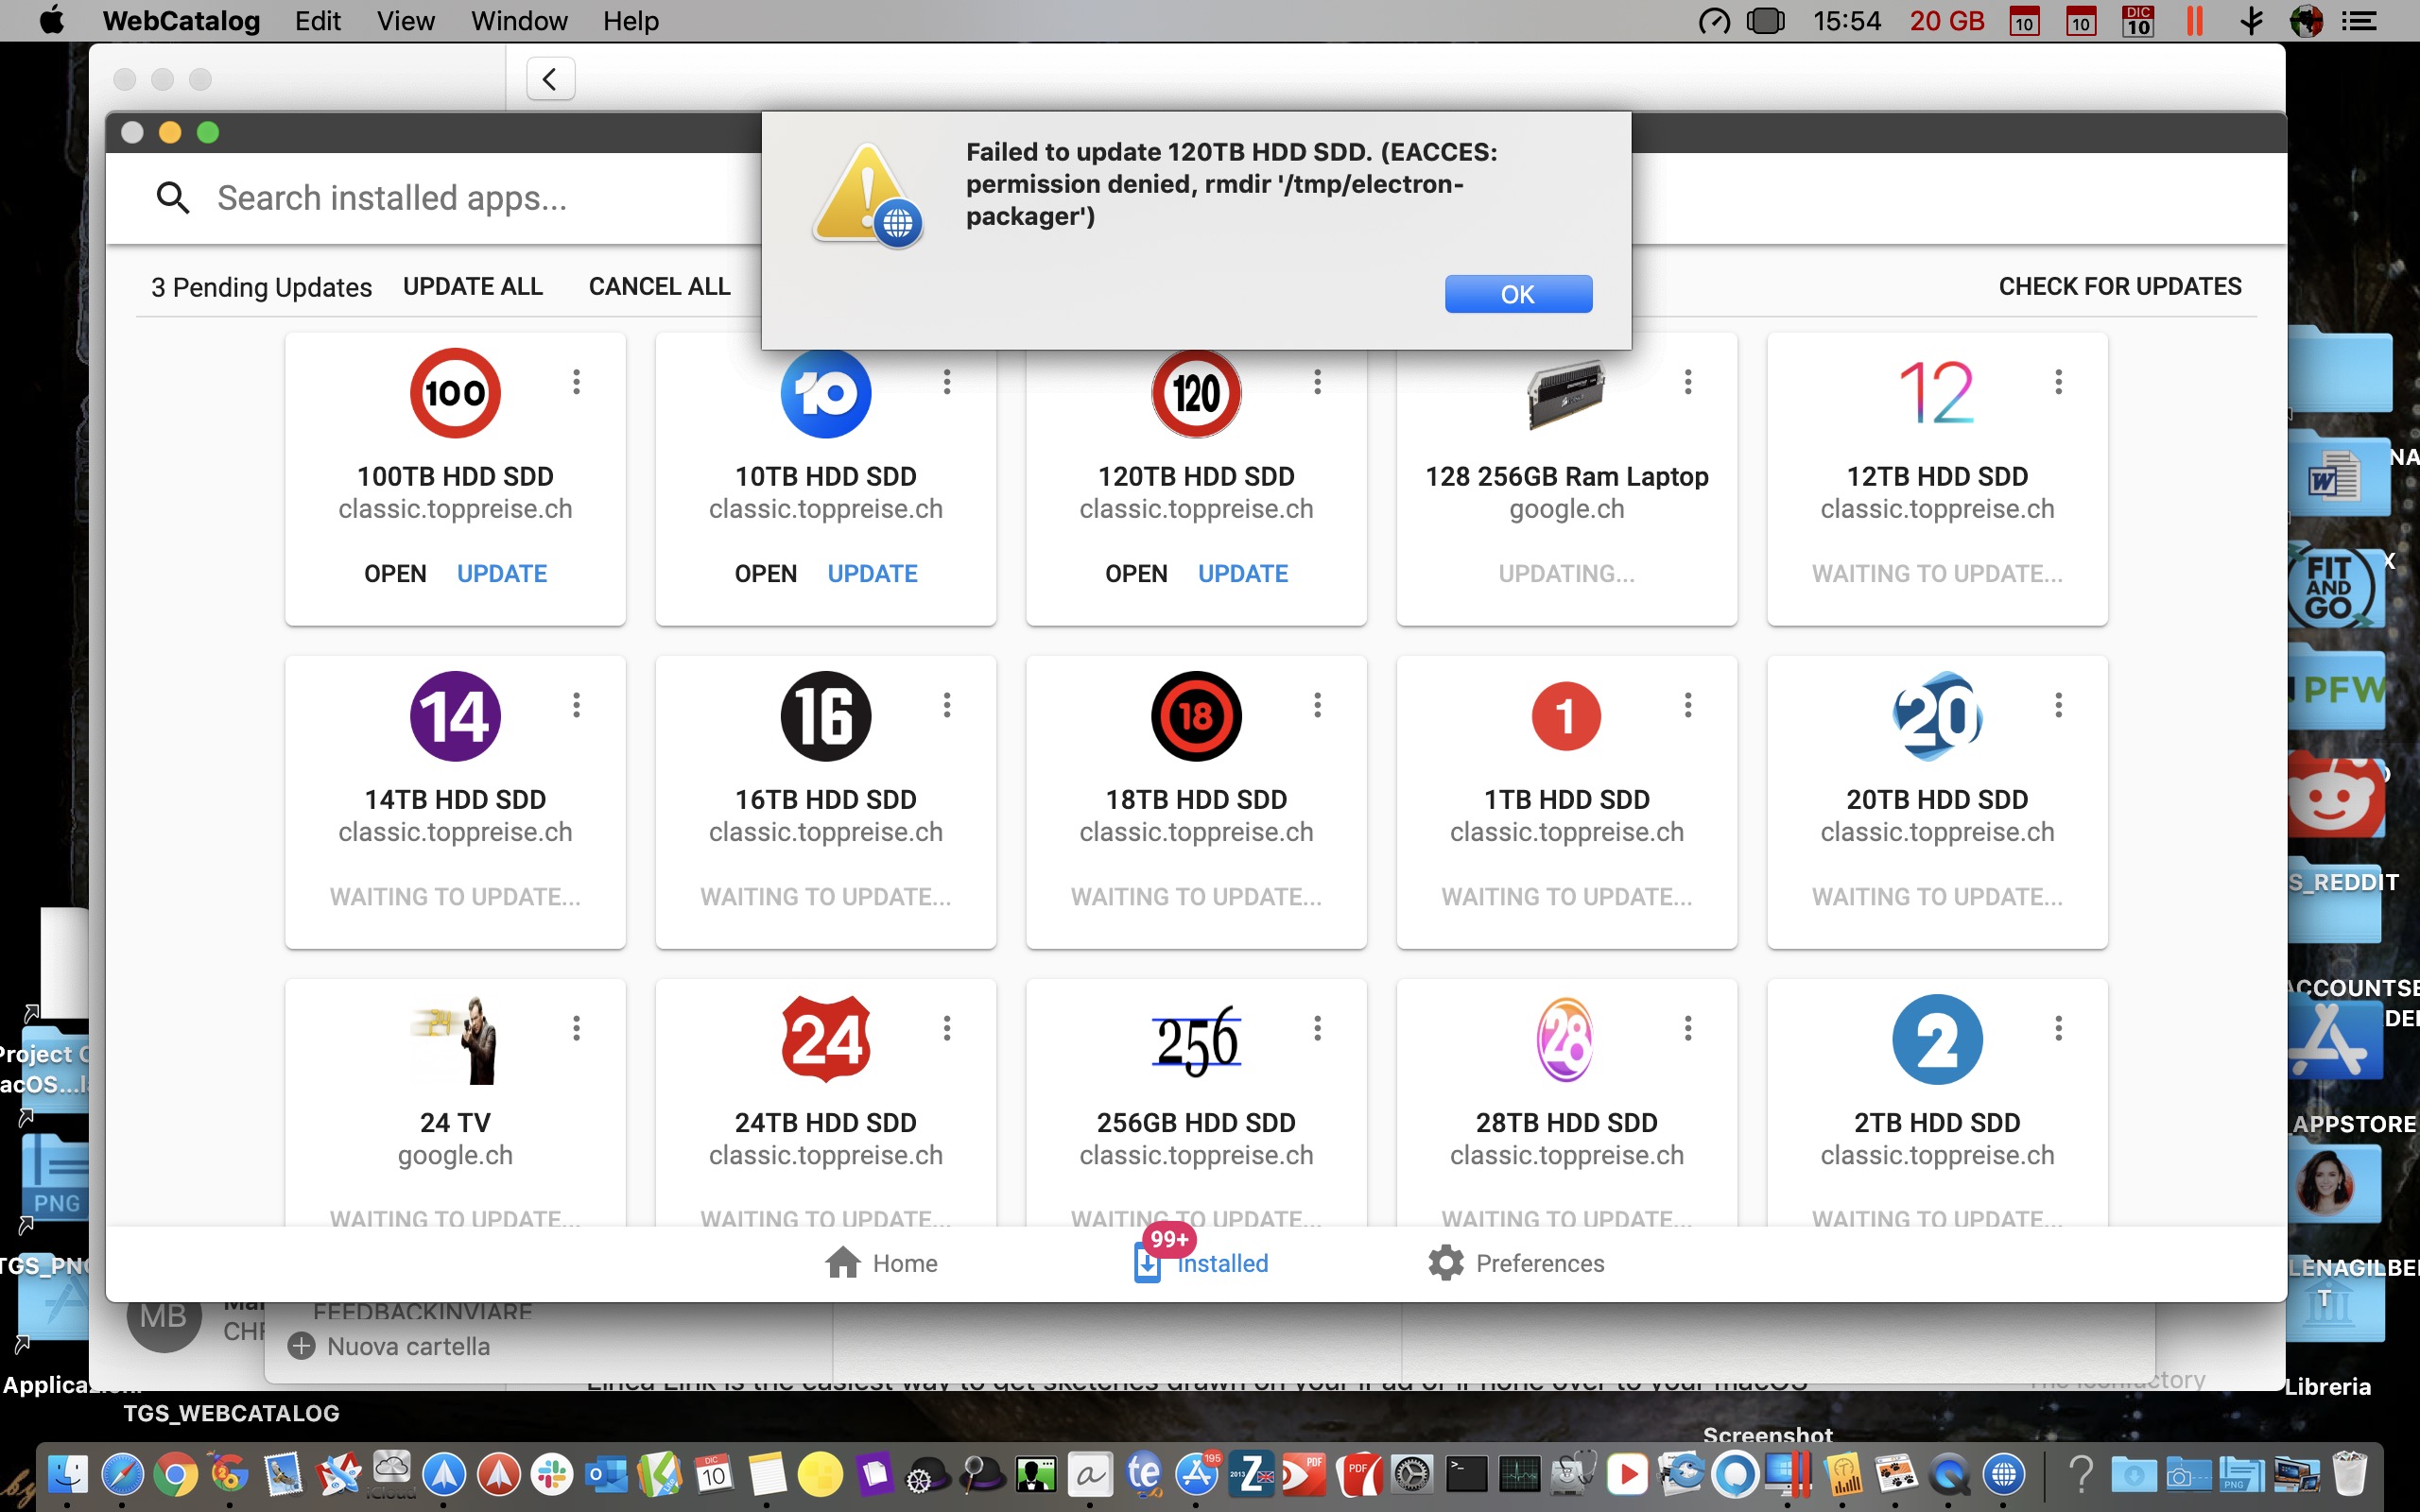Open more options for 16TB HDD SDD

[947, 705]
